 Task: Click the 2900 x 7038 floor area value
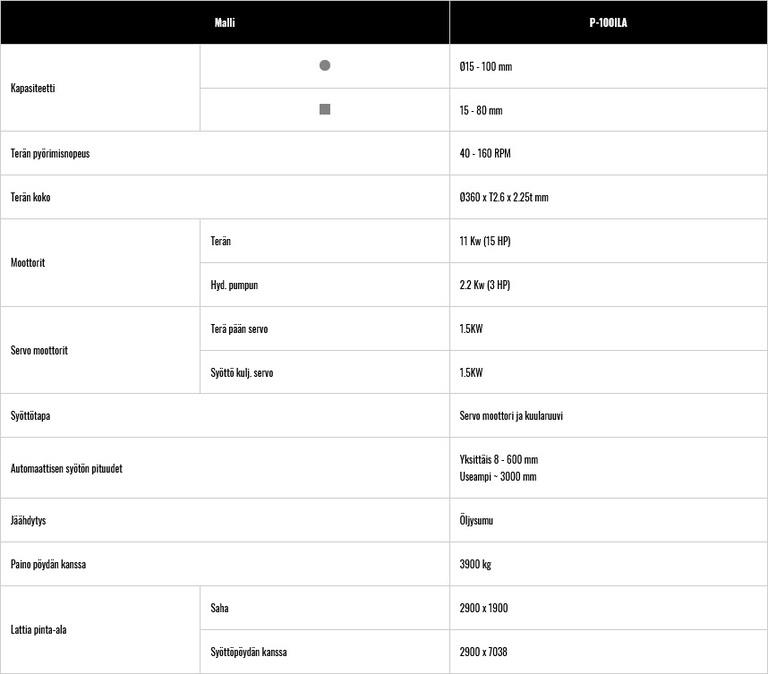point(483,652)
